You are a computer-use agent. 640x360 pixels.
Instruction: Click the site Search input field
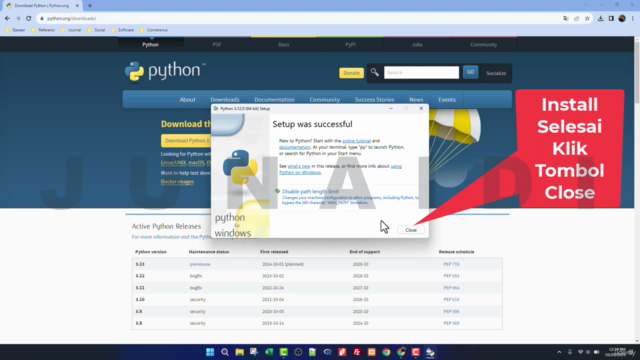click(x=421, y=73)
